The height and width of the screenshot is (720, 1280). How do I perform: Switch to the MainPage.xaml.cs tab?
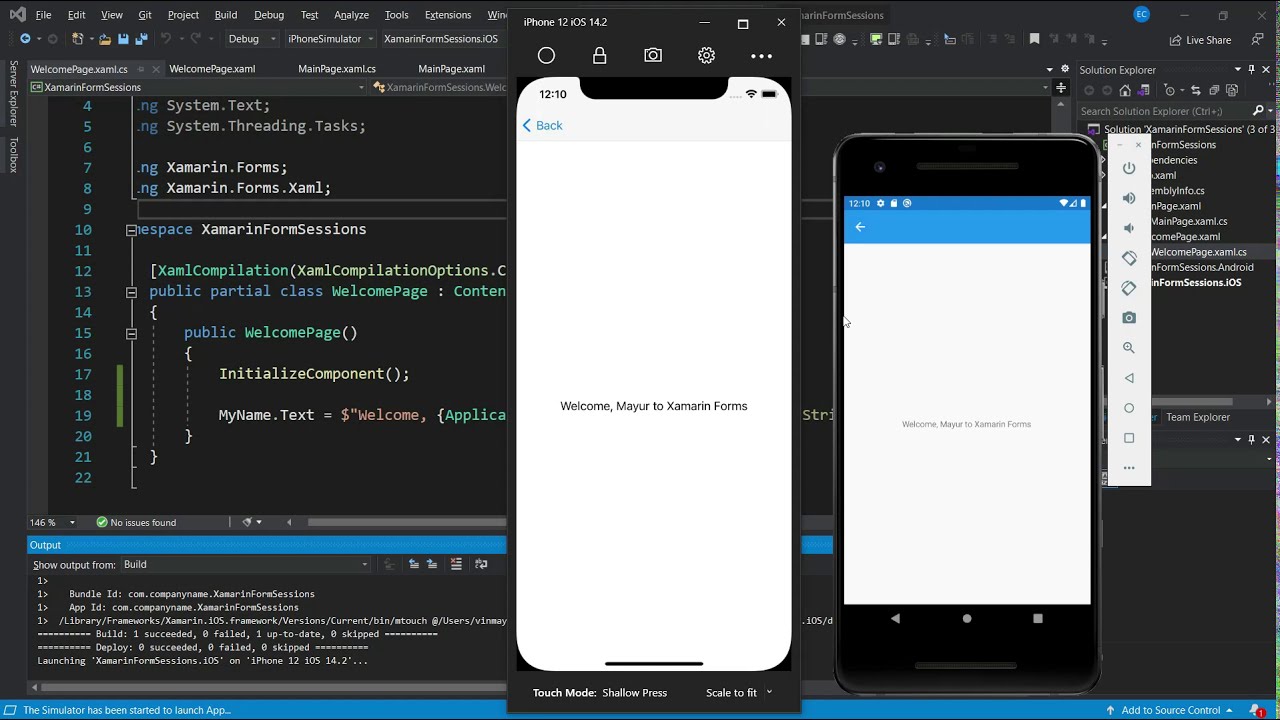click(337, 69)
